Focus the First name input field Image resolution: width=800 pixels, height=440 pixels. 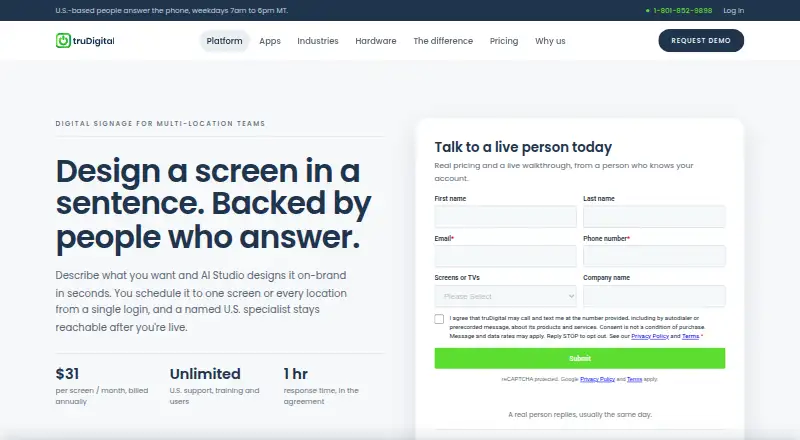506,216
